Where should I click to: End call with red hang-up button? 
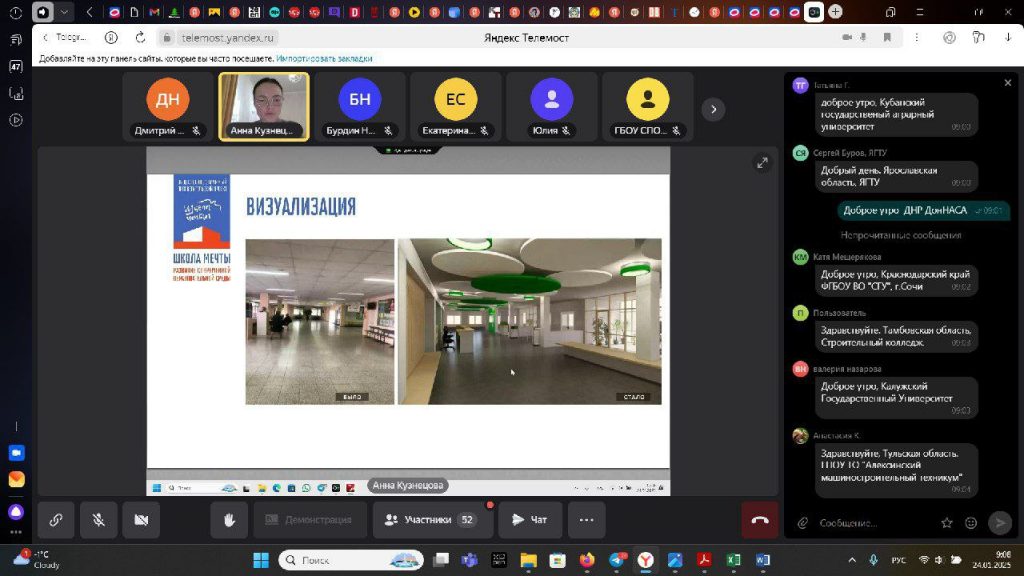pos(760,520)
